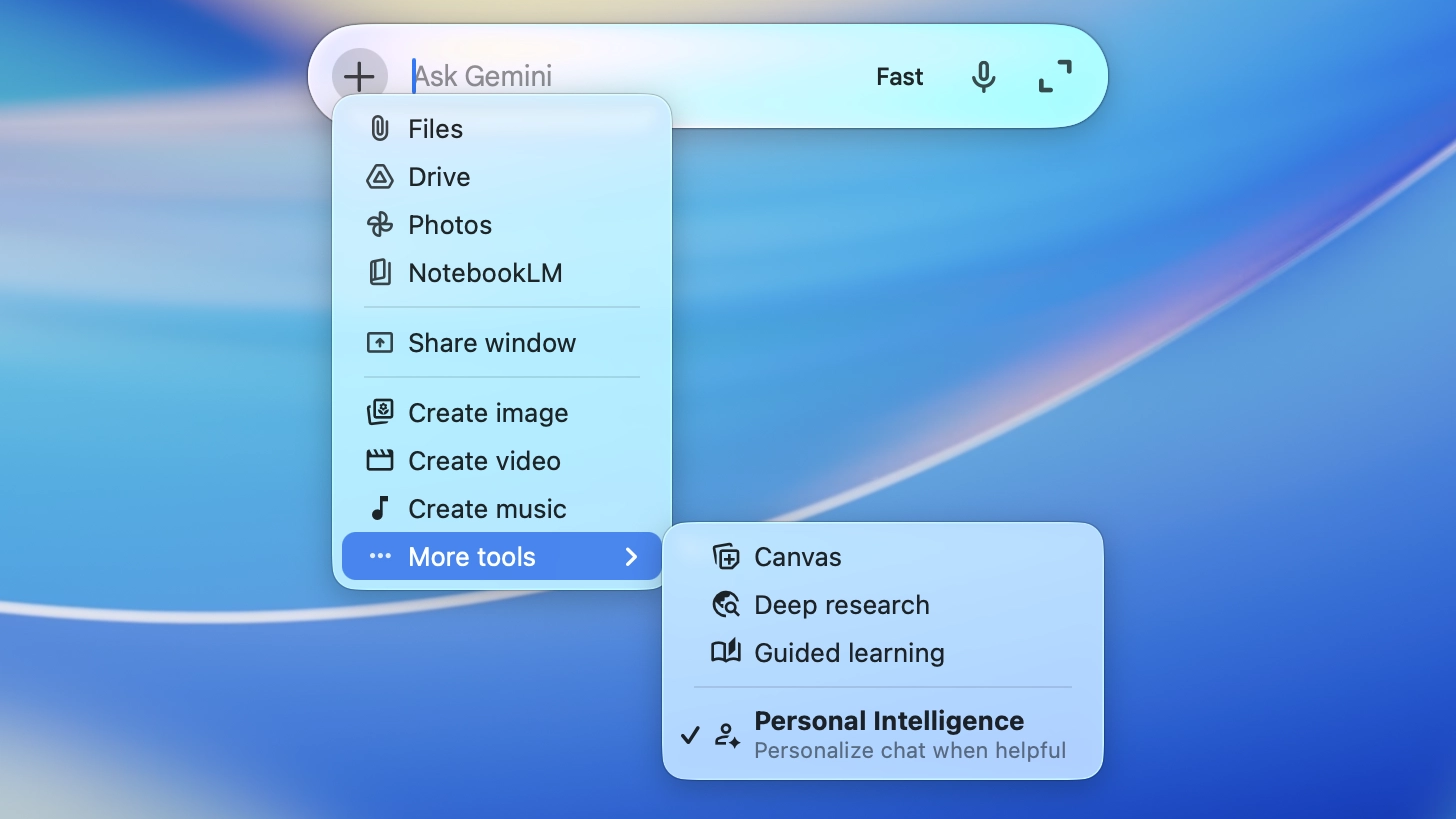Click the expand window icon
This screenshot has height=819, width=1456.
point(1055,77)
